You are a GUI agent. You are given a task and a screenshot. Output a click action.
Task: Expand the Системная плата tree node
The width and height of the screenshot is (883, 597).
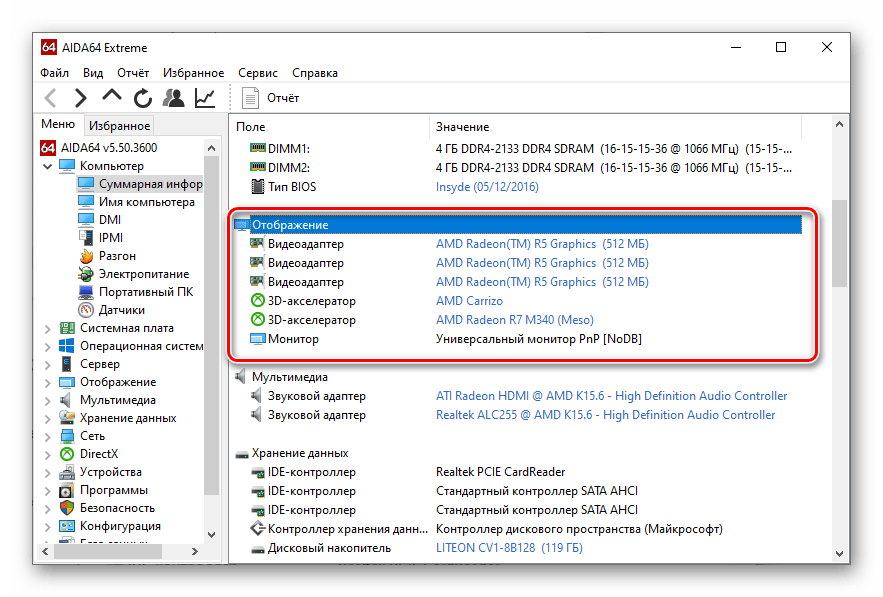coord(48,328)
